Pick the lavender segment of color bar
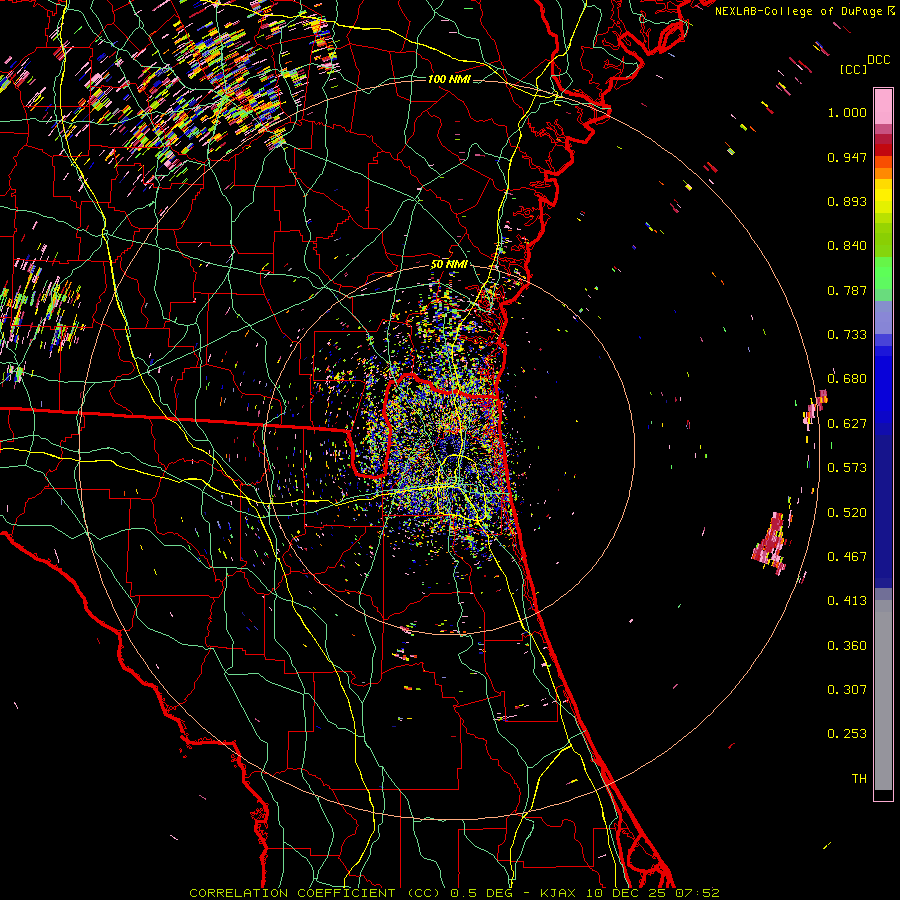 [883, 317]
